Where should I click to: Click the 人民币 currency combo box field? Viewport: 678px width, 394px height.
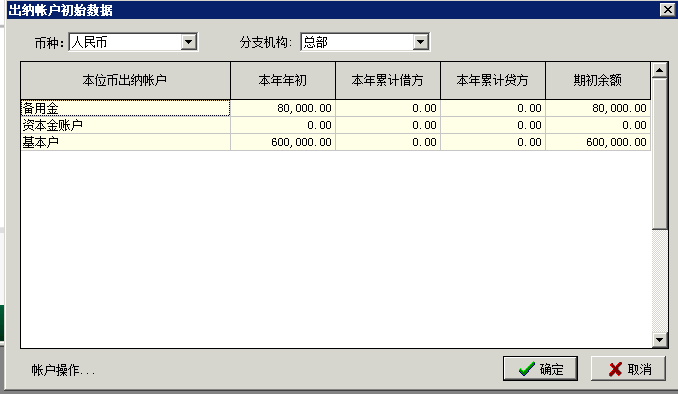(x=133, y=42)
